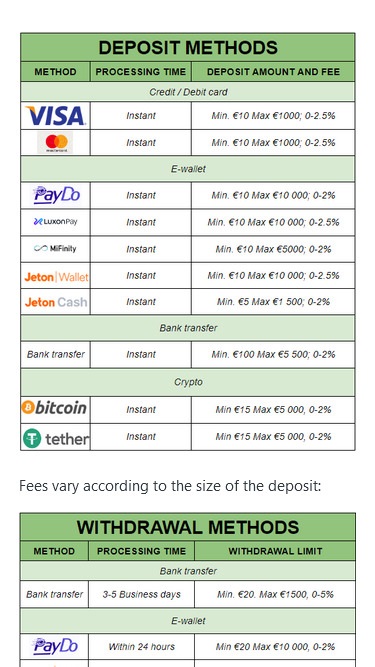
Task: Click the '3-5 Business days' cell
Action: pyautogui.click(x=142, y=594)
